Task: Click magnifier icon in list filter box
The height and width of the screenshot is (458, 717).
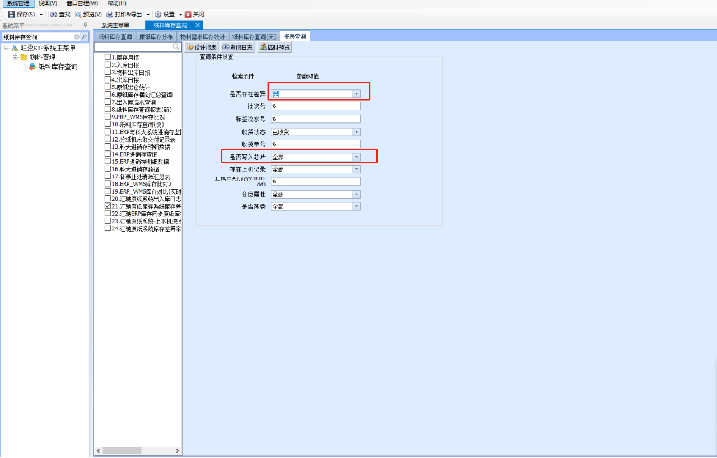Action: 177,47
